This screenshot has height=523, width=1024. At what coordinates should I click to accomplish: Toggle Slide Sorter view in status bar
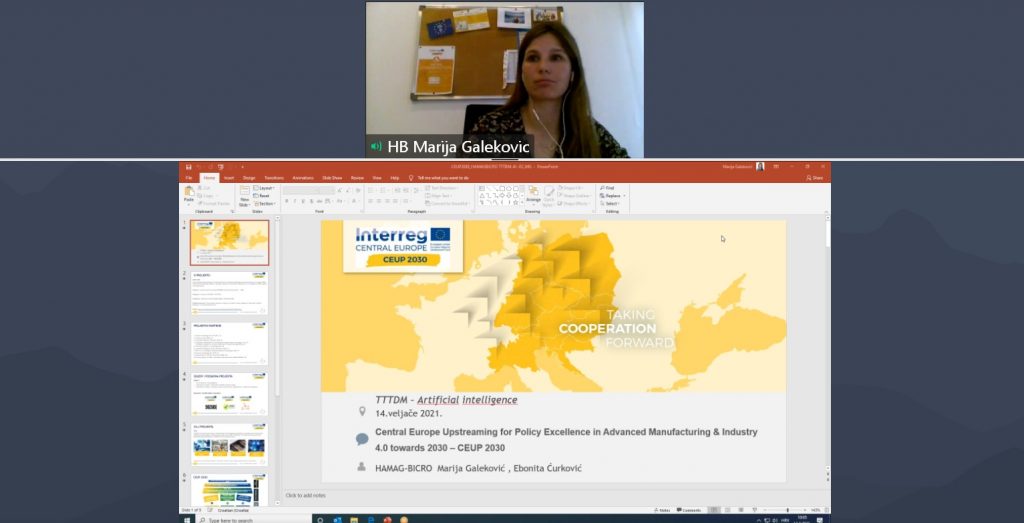coord(727,510)
